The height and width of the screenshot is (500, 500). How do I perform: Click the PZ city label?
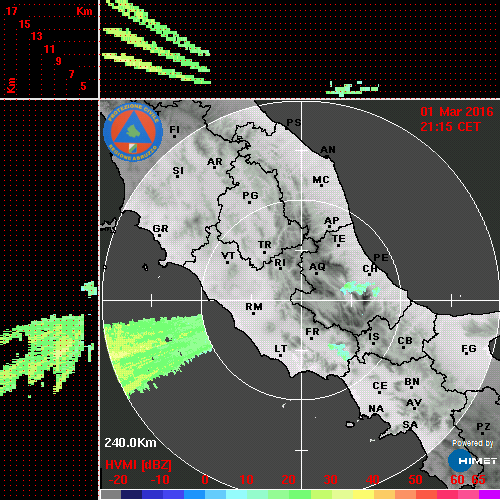tap(483, 426)
